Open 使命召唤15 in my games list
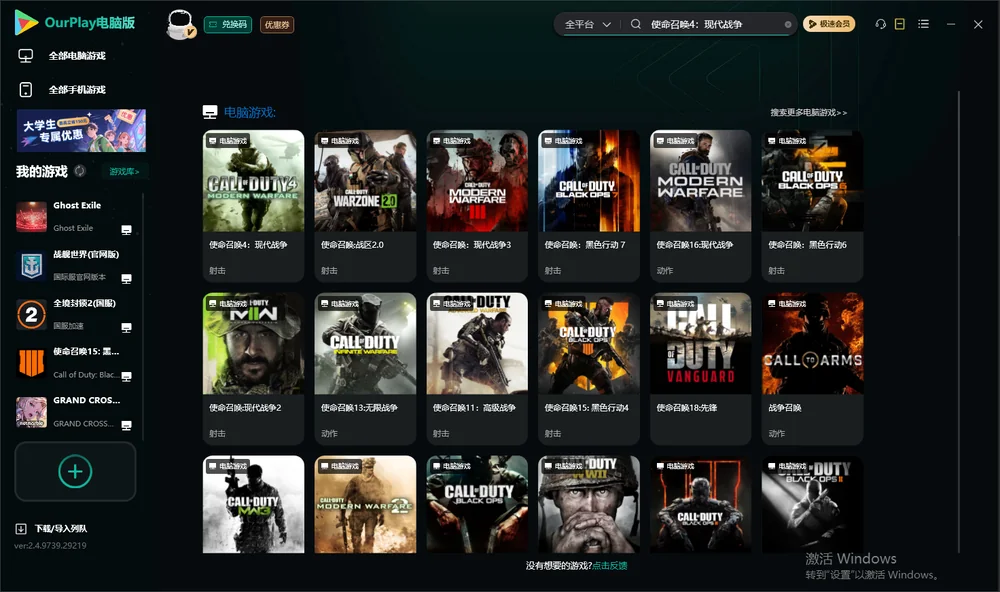Viewport: 1000px width, 592px height. pos(77,363)
